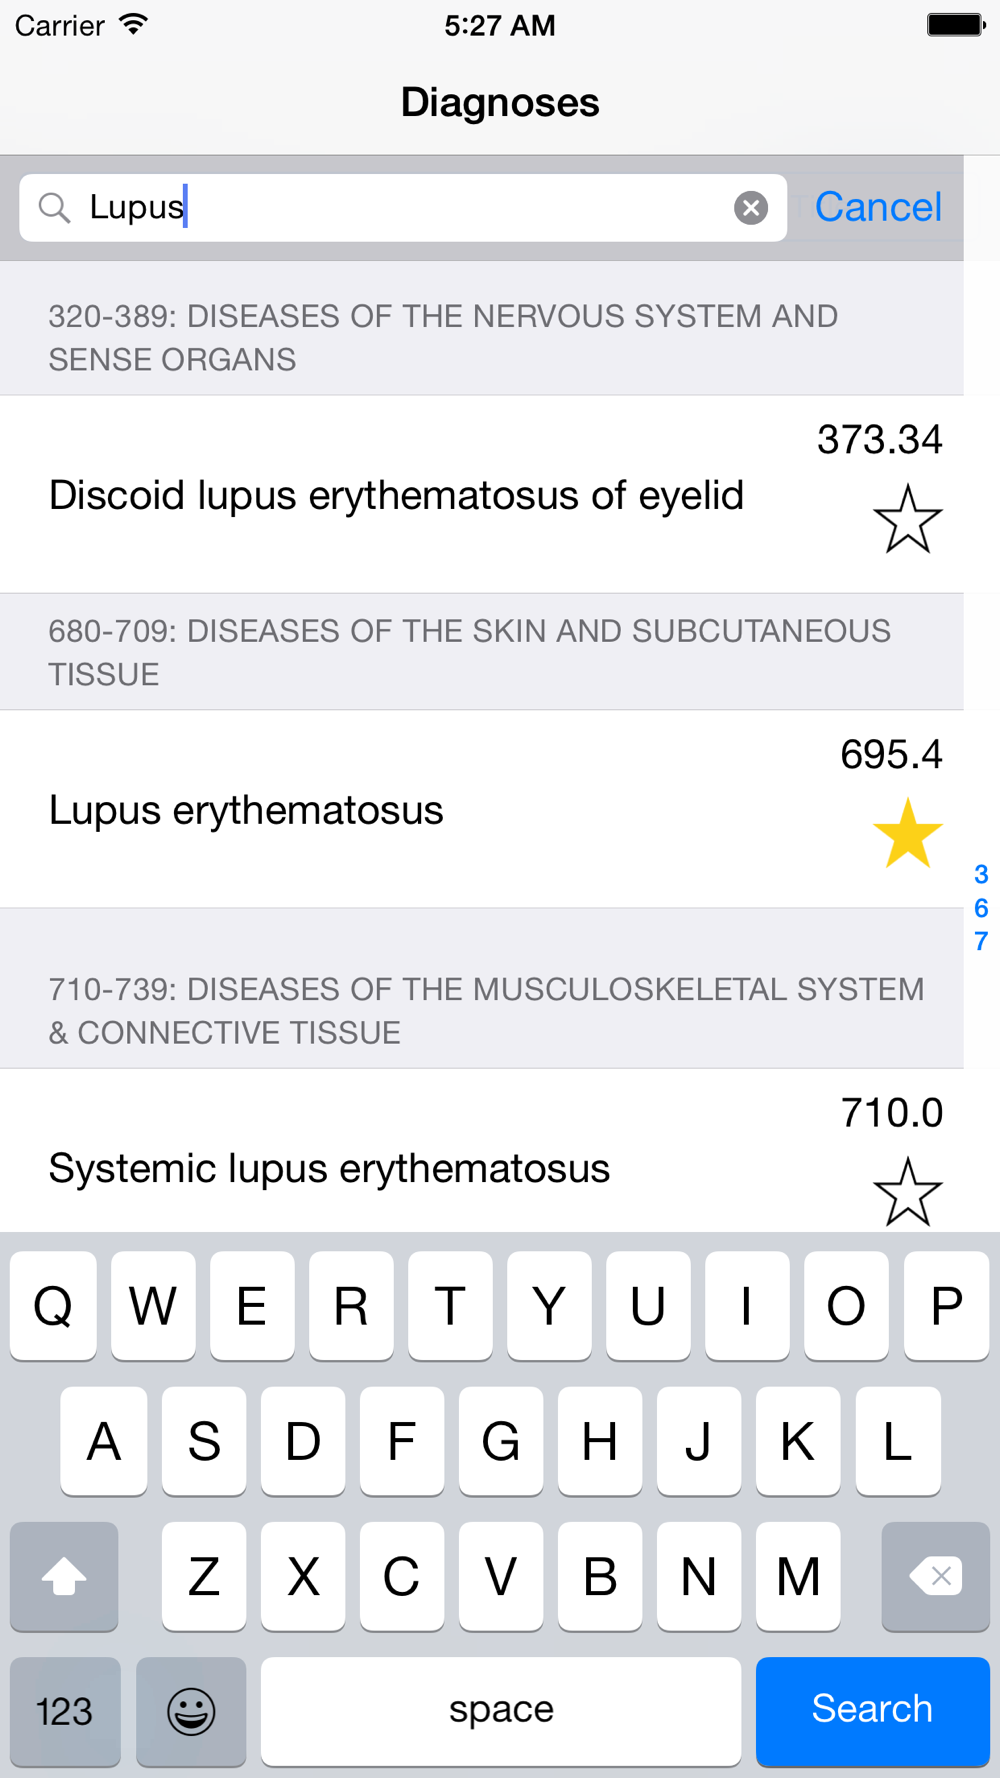Open the emoji keyboard
Image resolution: width=1000 pixels, height=1778 pixels.
coord(191,1710)
